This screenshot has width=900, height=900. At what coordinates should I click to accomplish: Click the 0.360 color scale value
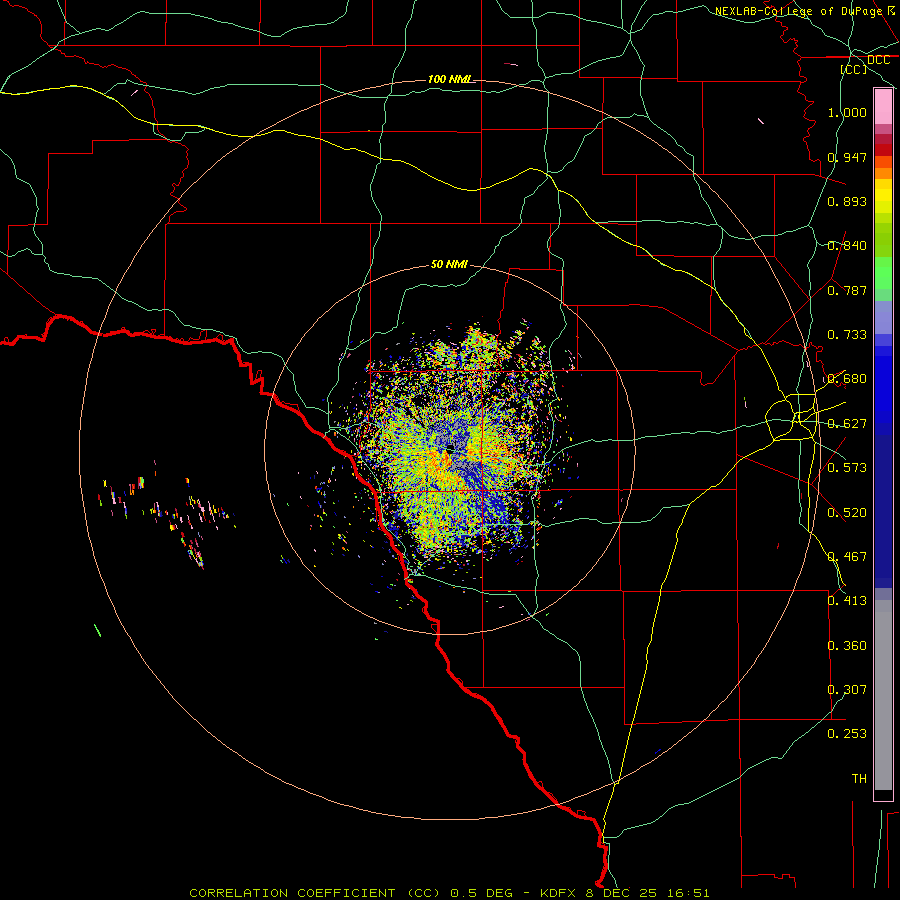click(x=847, y=646)
